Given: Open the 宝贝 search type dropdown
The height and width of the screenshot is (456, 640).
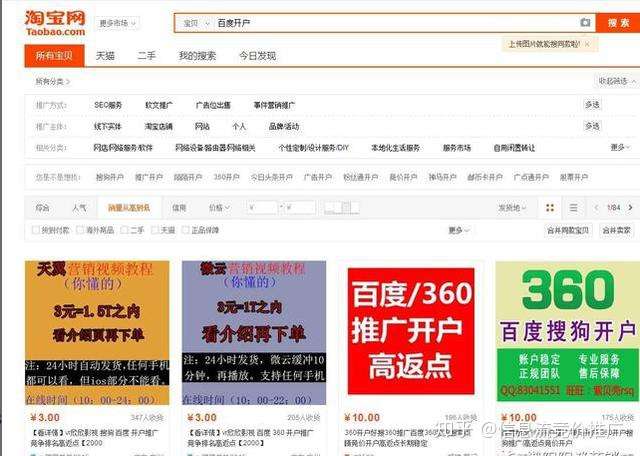Looking at the screenshot, I should click(196, 23).
